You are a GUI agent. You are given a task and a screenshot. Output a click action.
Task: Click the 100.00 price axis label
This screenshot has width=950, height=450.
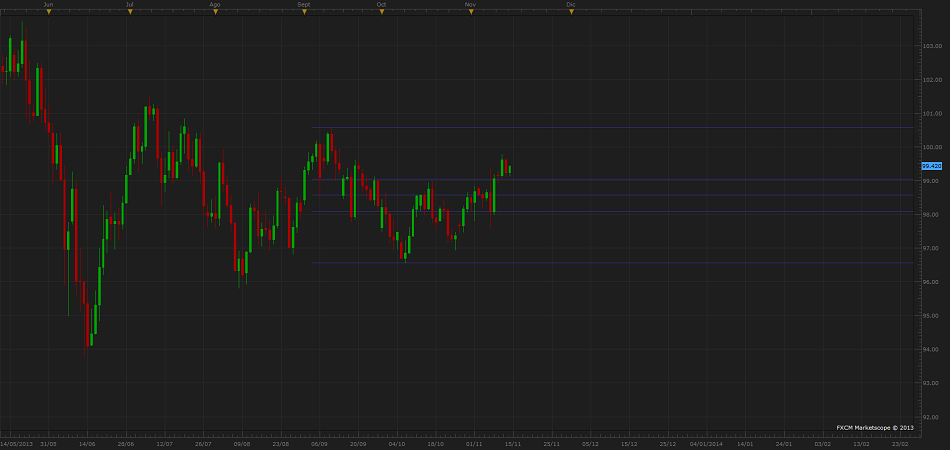coord(932,147)
